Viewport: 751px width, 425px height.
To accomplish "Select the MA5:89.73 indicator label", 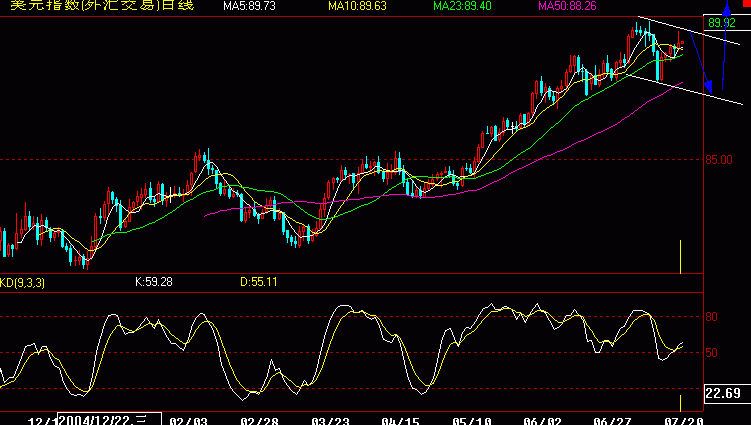I will tap(250, 6).
